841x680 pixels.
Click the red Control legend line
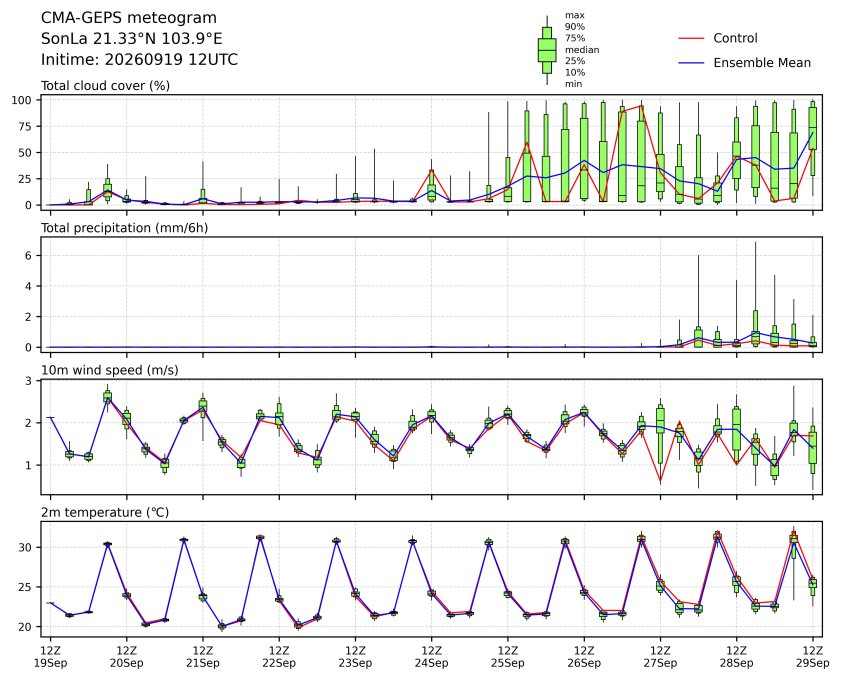point(691,39)
